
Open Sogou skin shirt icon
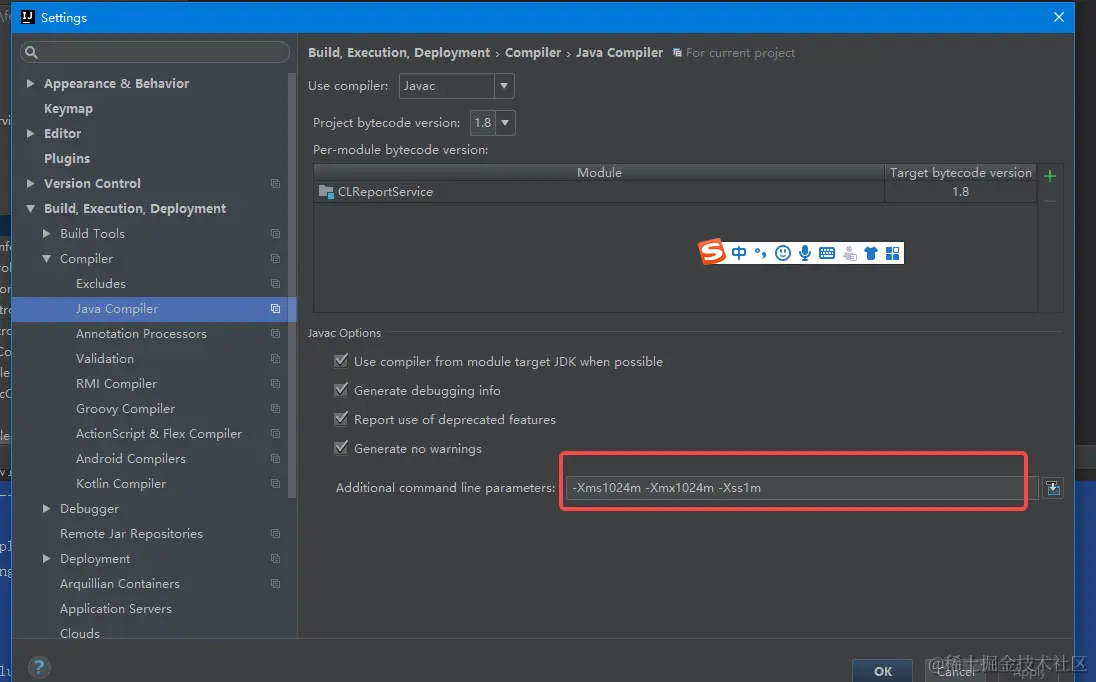(871, 253)
